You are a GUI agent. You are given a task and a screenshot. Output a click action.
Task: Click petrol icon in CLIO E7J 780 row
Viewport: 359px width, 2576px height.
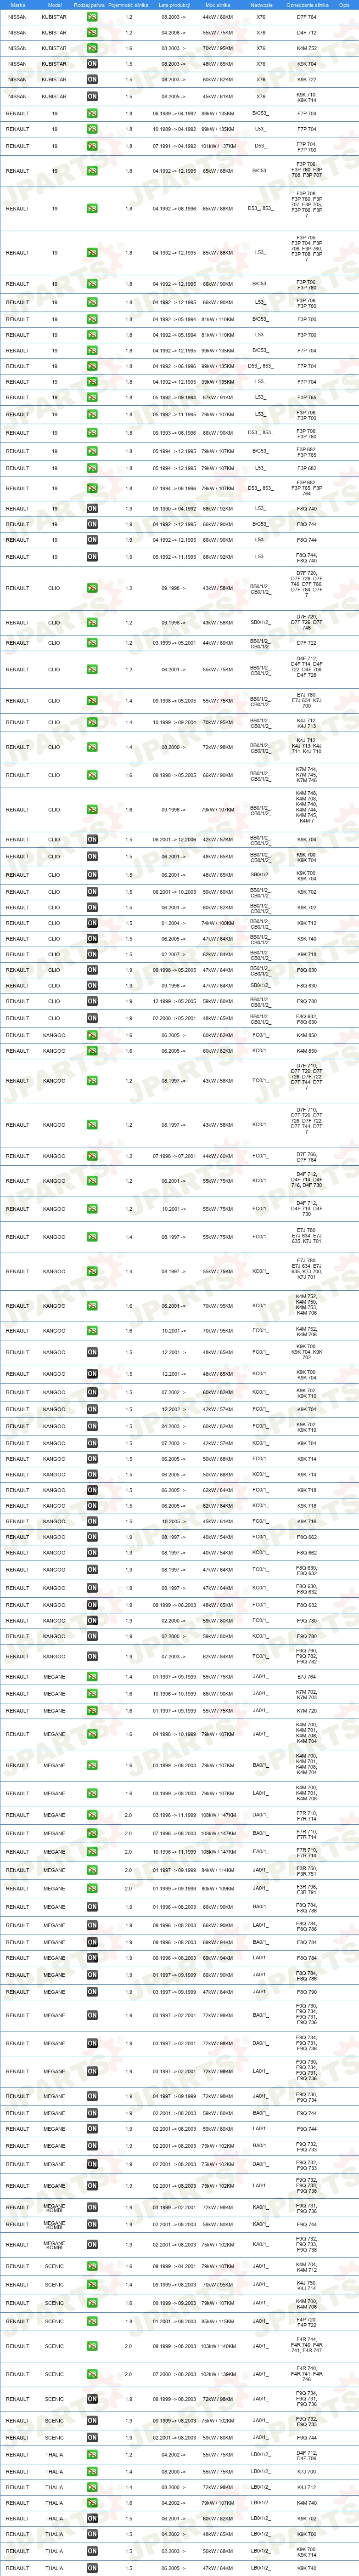[x=92, y=701]
